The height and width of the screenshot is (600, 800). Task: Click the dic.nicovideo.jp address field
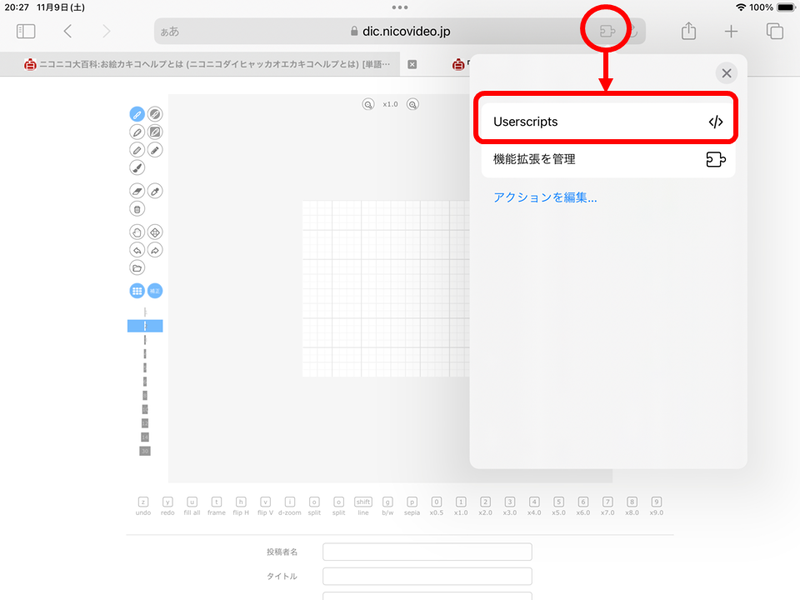tap(400, 31)
